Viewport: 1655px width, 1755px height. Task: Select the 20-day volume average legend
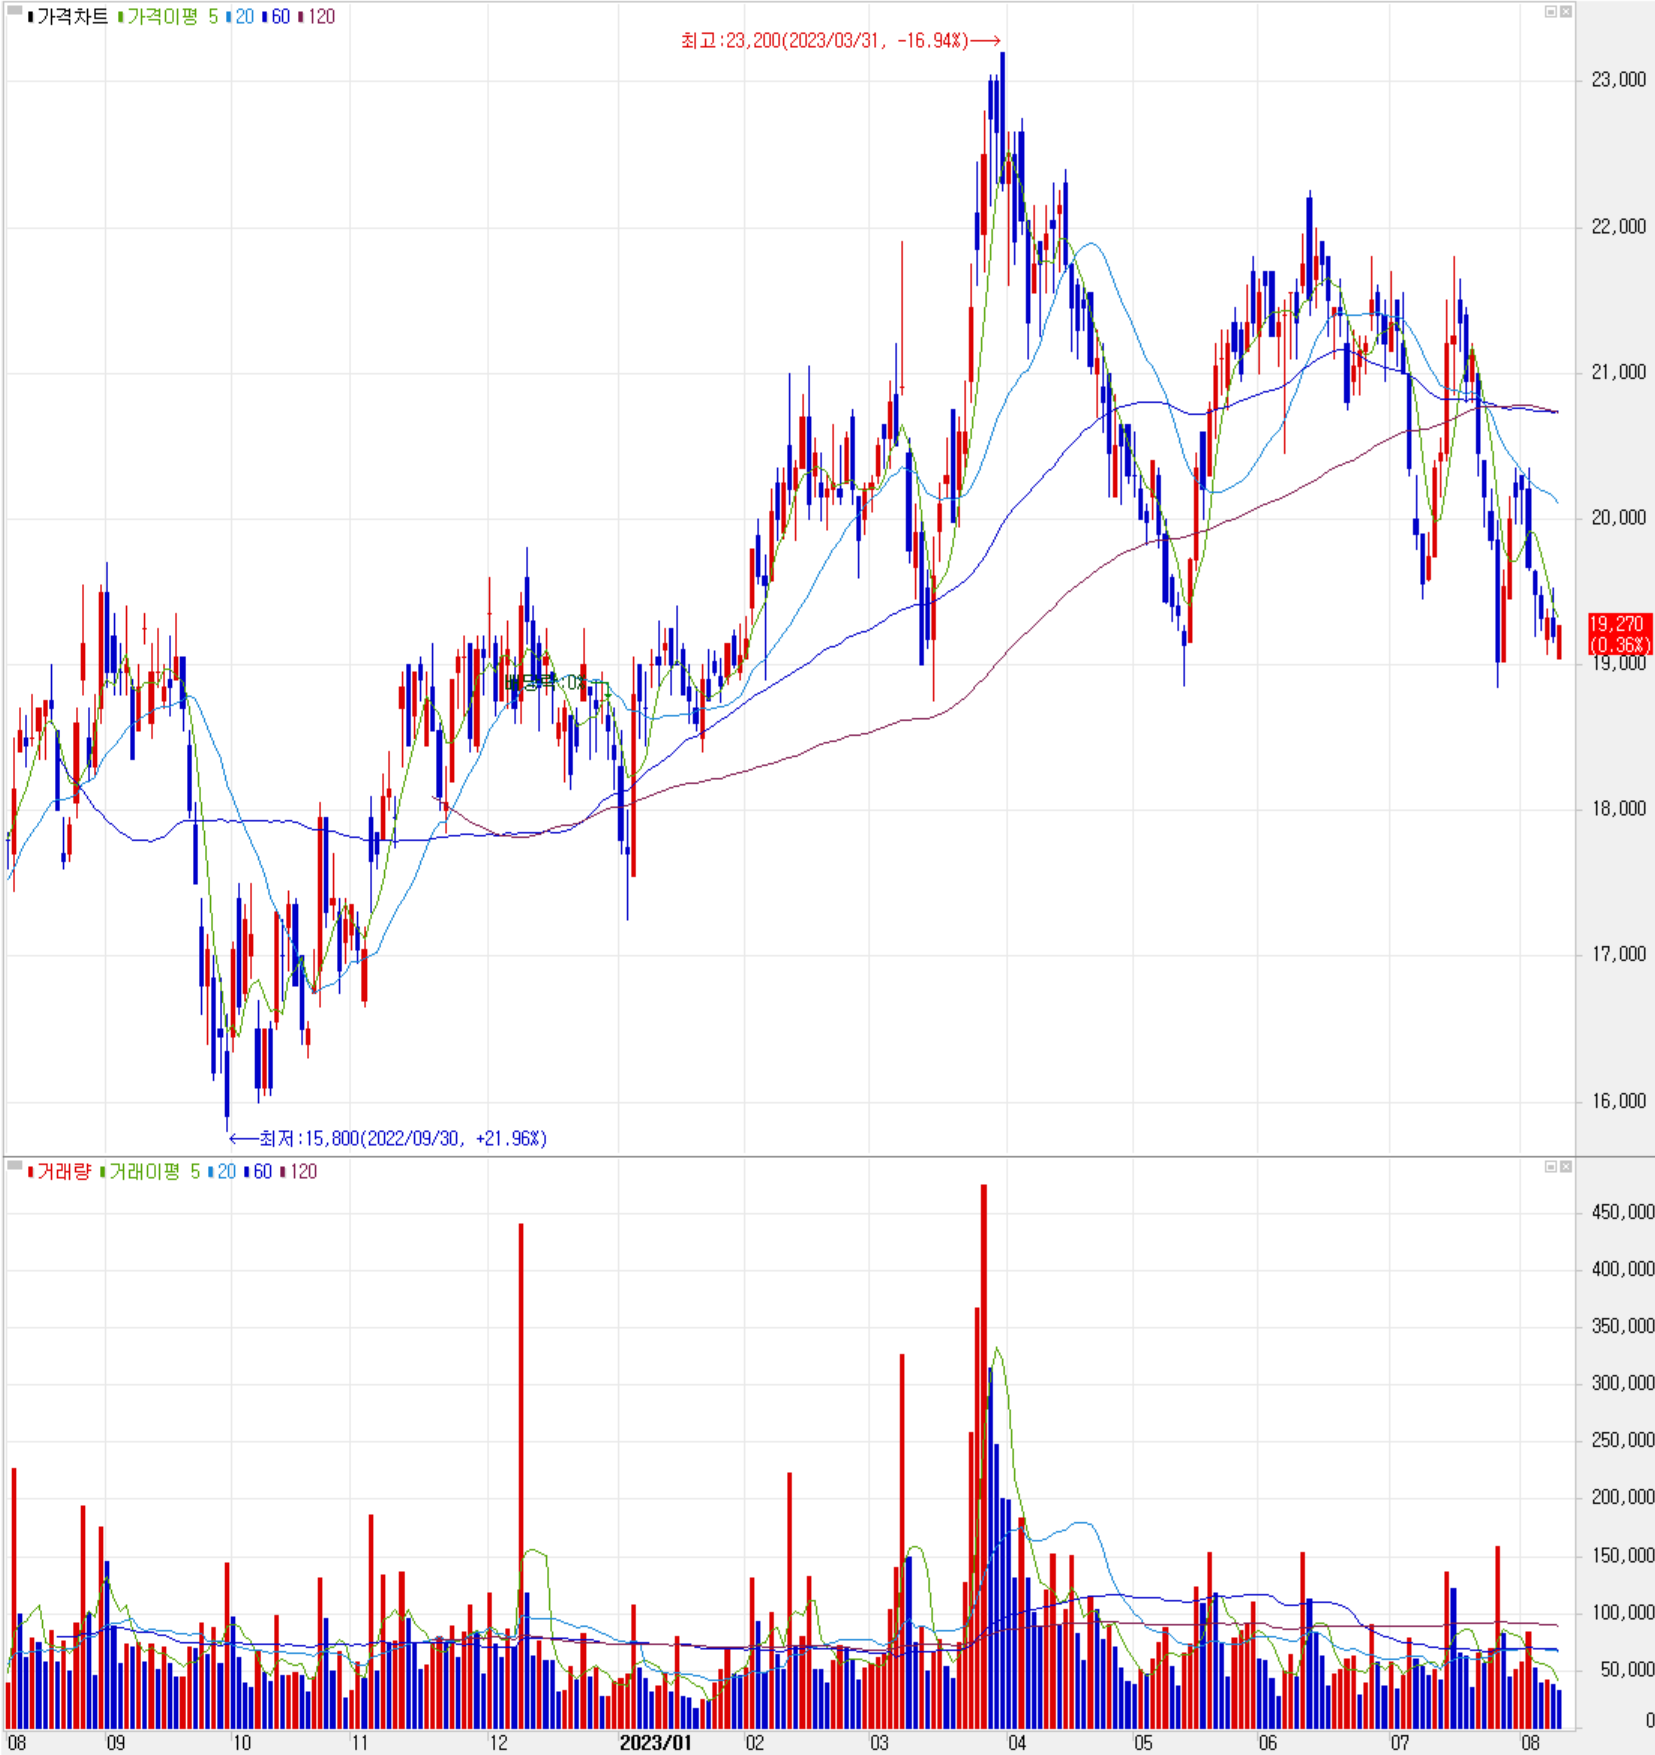(x=222, y=1171)
